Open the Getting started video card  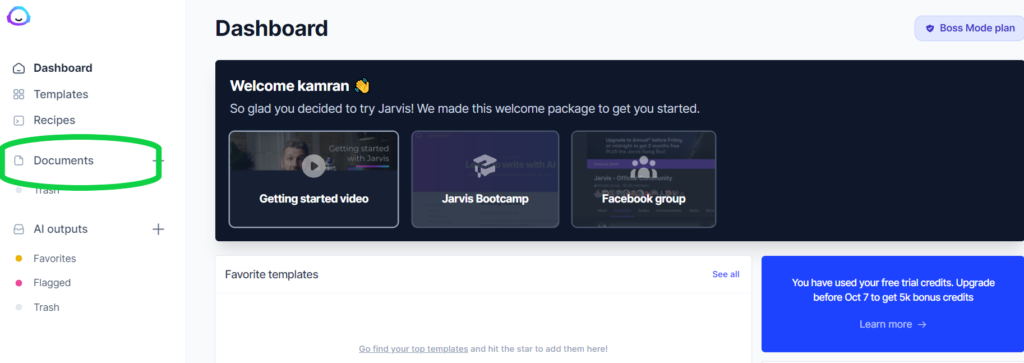313,179
